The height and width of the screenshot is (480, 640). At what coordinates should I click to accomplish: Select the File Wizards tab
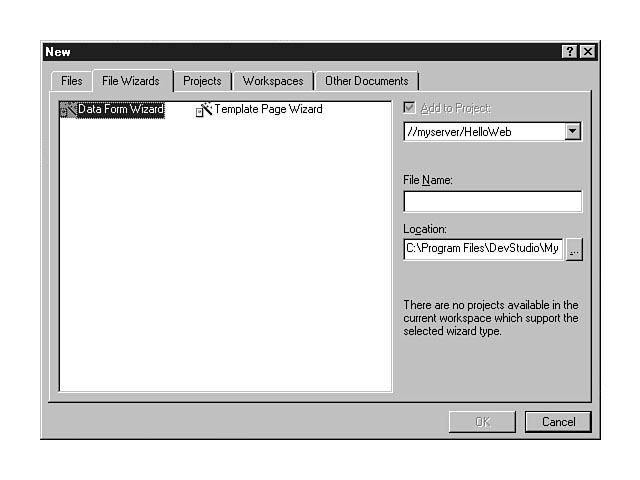[131, 81]
